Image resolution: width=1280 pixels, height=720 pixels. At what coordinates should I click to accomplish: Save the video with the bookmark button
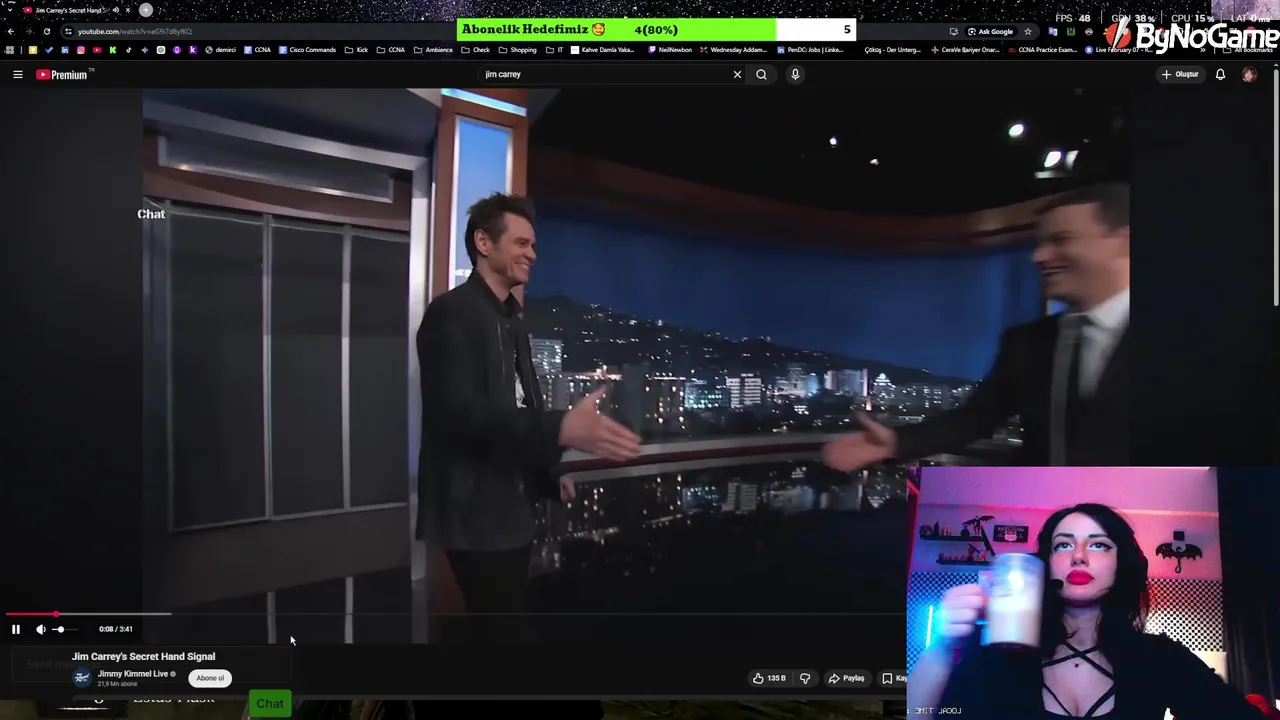[x=893, y=678]
